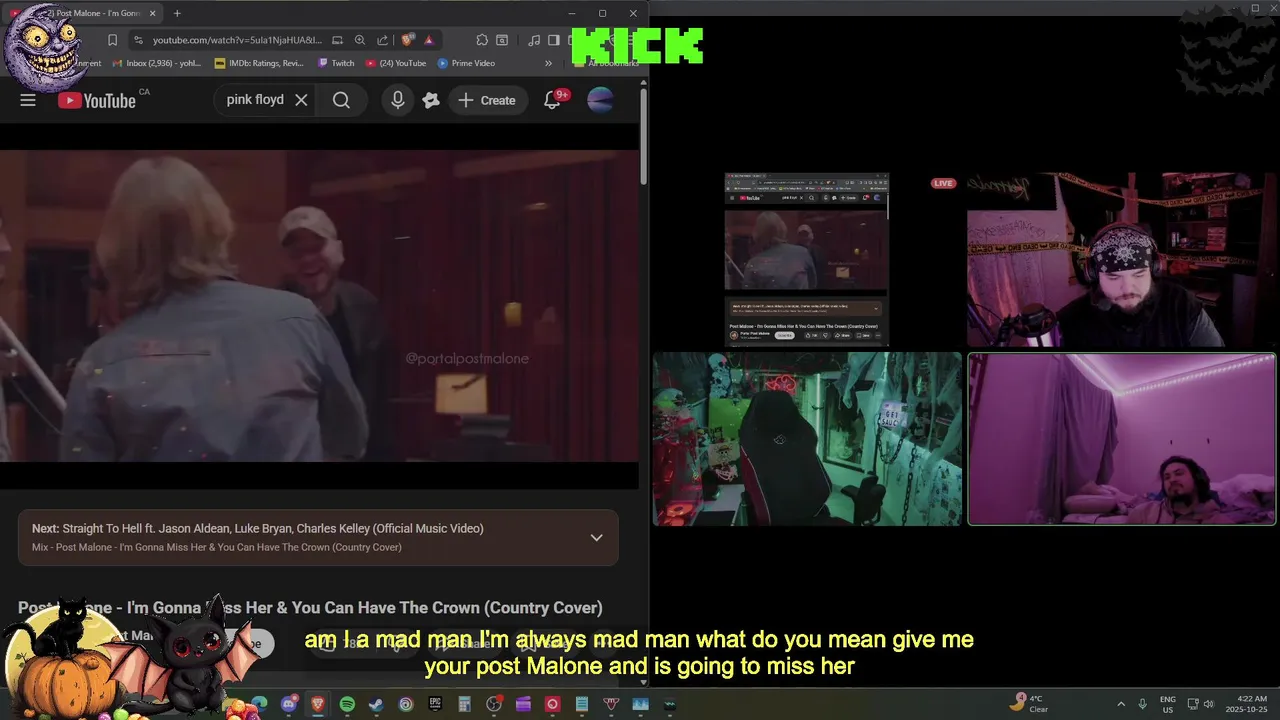
Task: Open Calculator from the taskbar
Action: [x=464, y=704]
